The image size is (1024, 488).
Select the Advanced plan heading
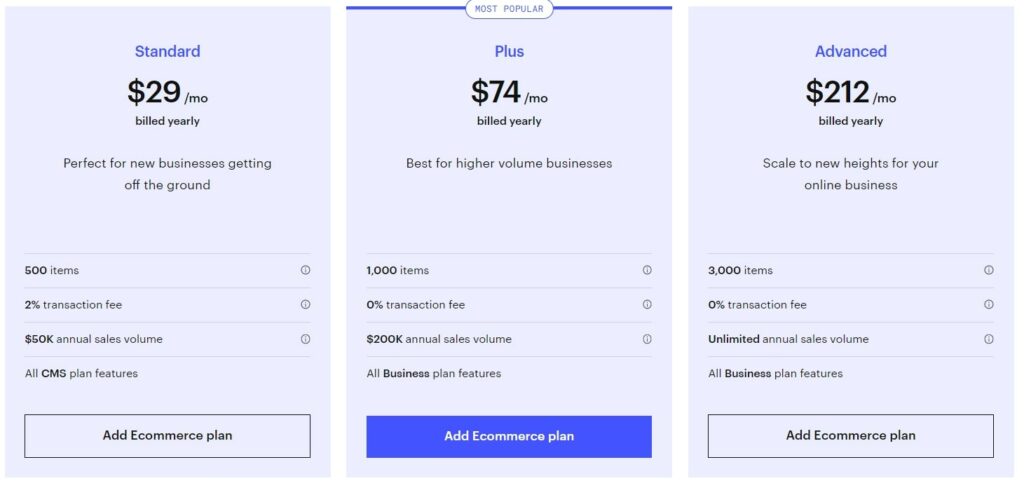point(851,51)
